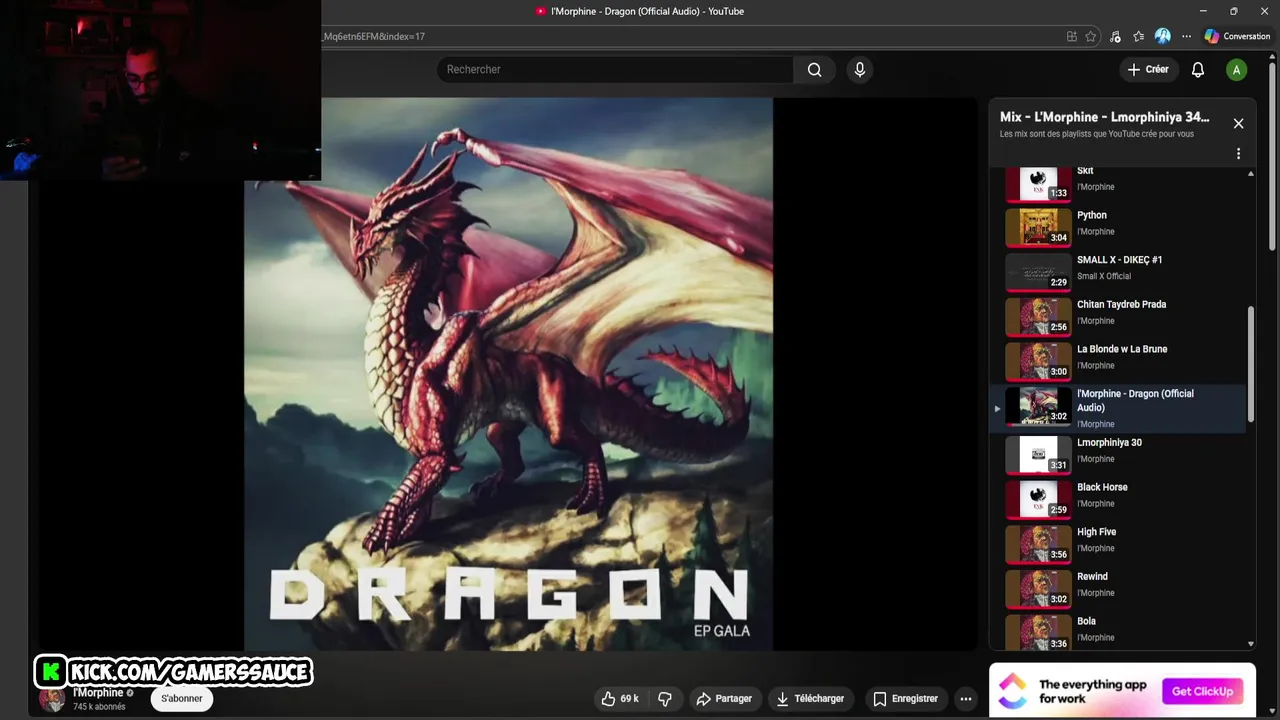Screen dimensions: 1280x720
Task: Open YouTube notifications bell
Action: pos(1197,70)
